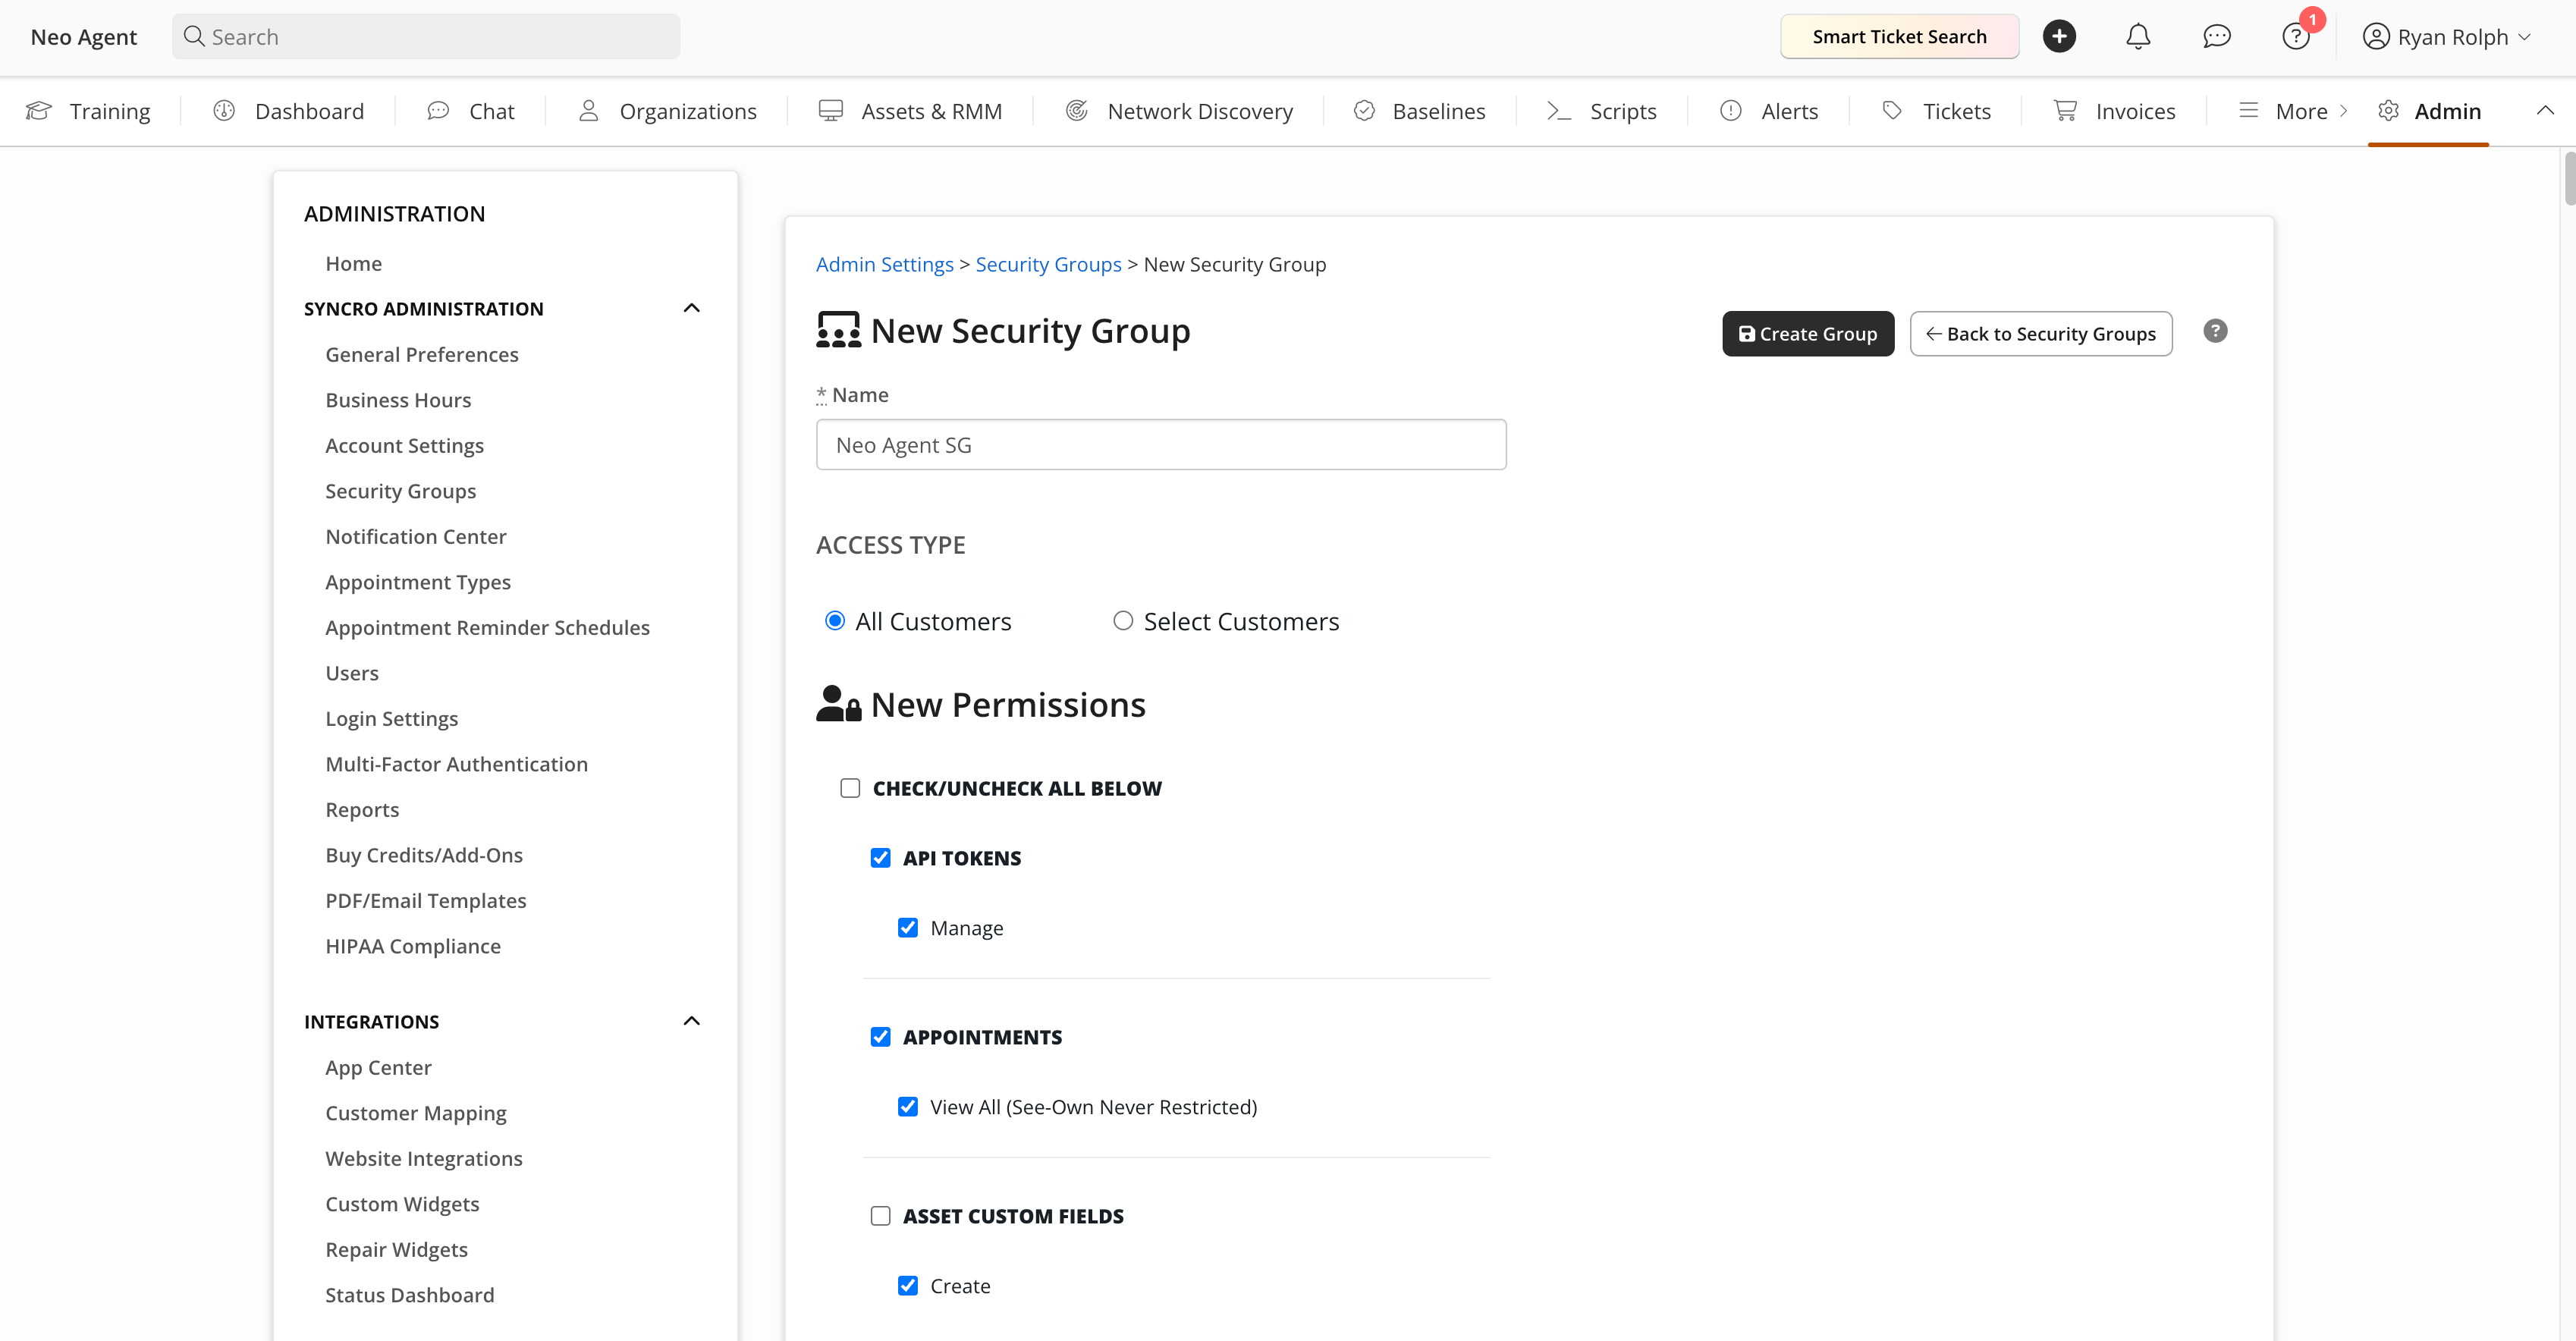Click the Scripts terminal prompt icon
2576x1341 pixels.
[x=1559, y=111]
